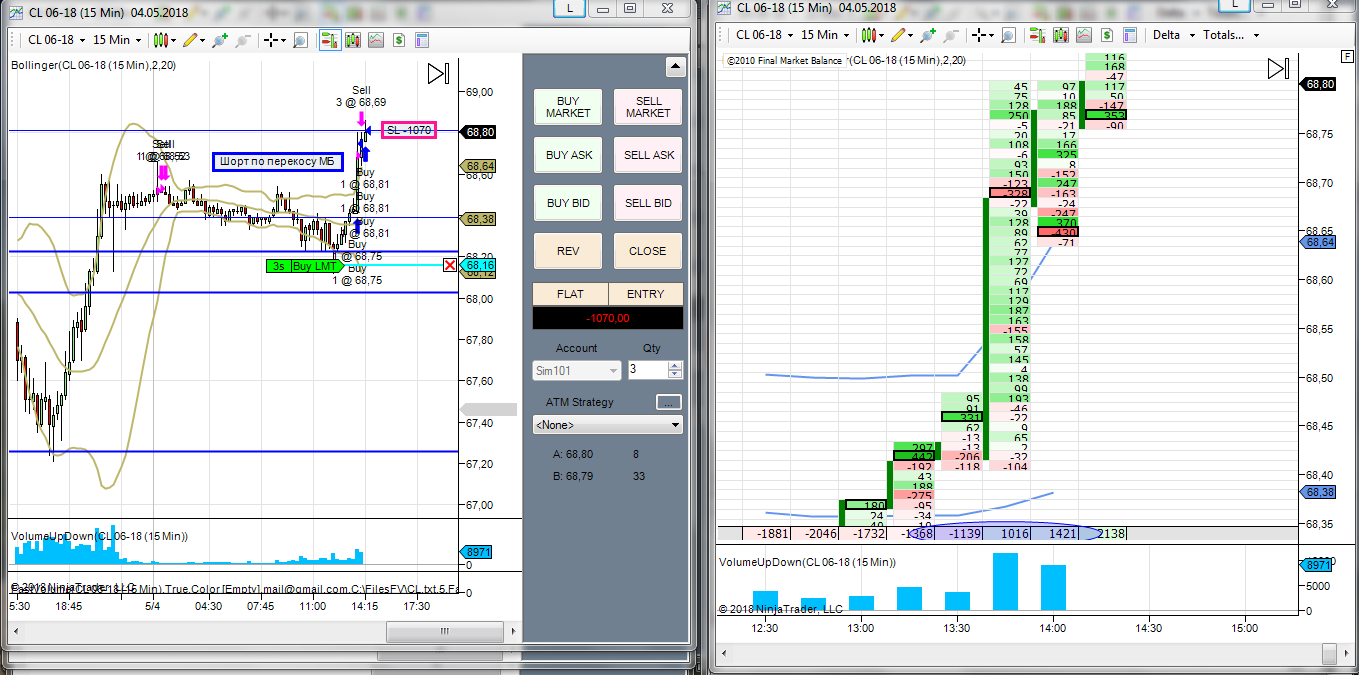Click BUY ASK button
Viewport: 1359px width, 675px height.
coord(568,155)
